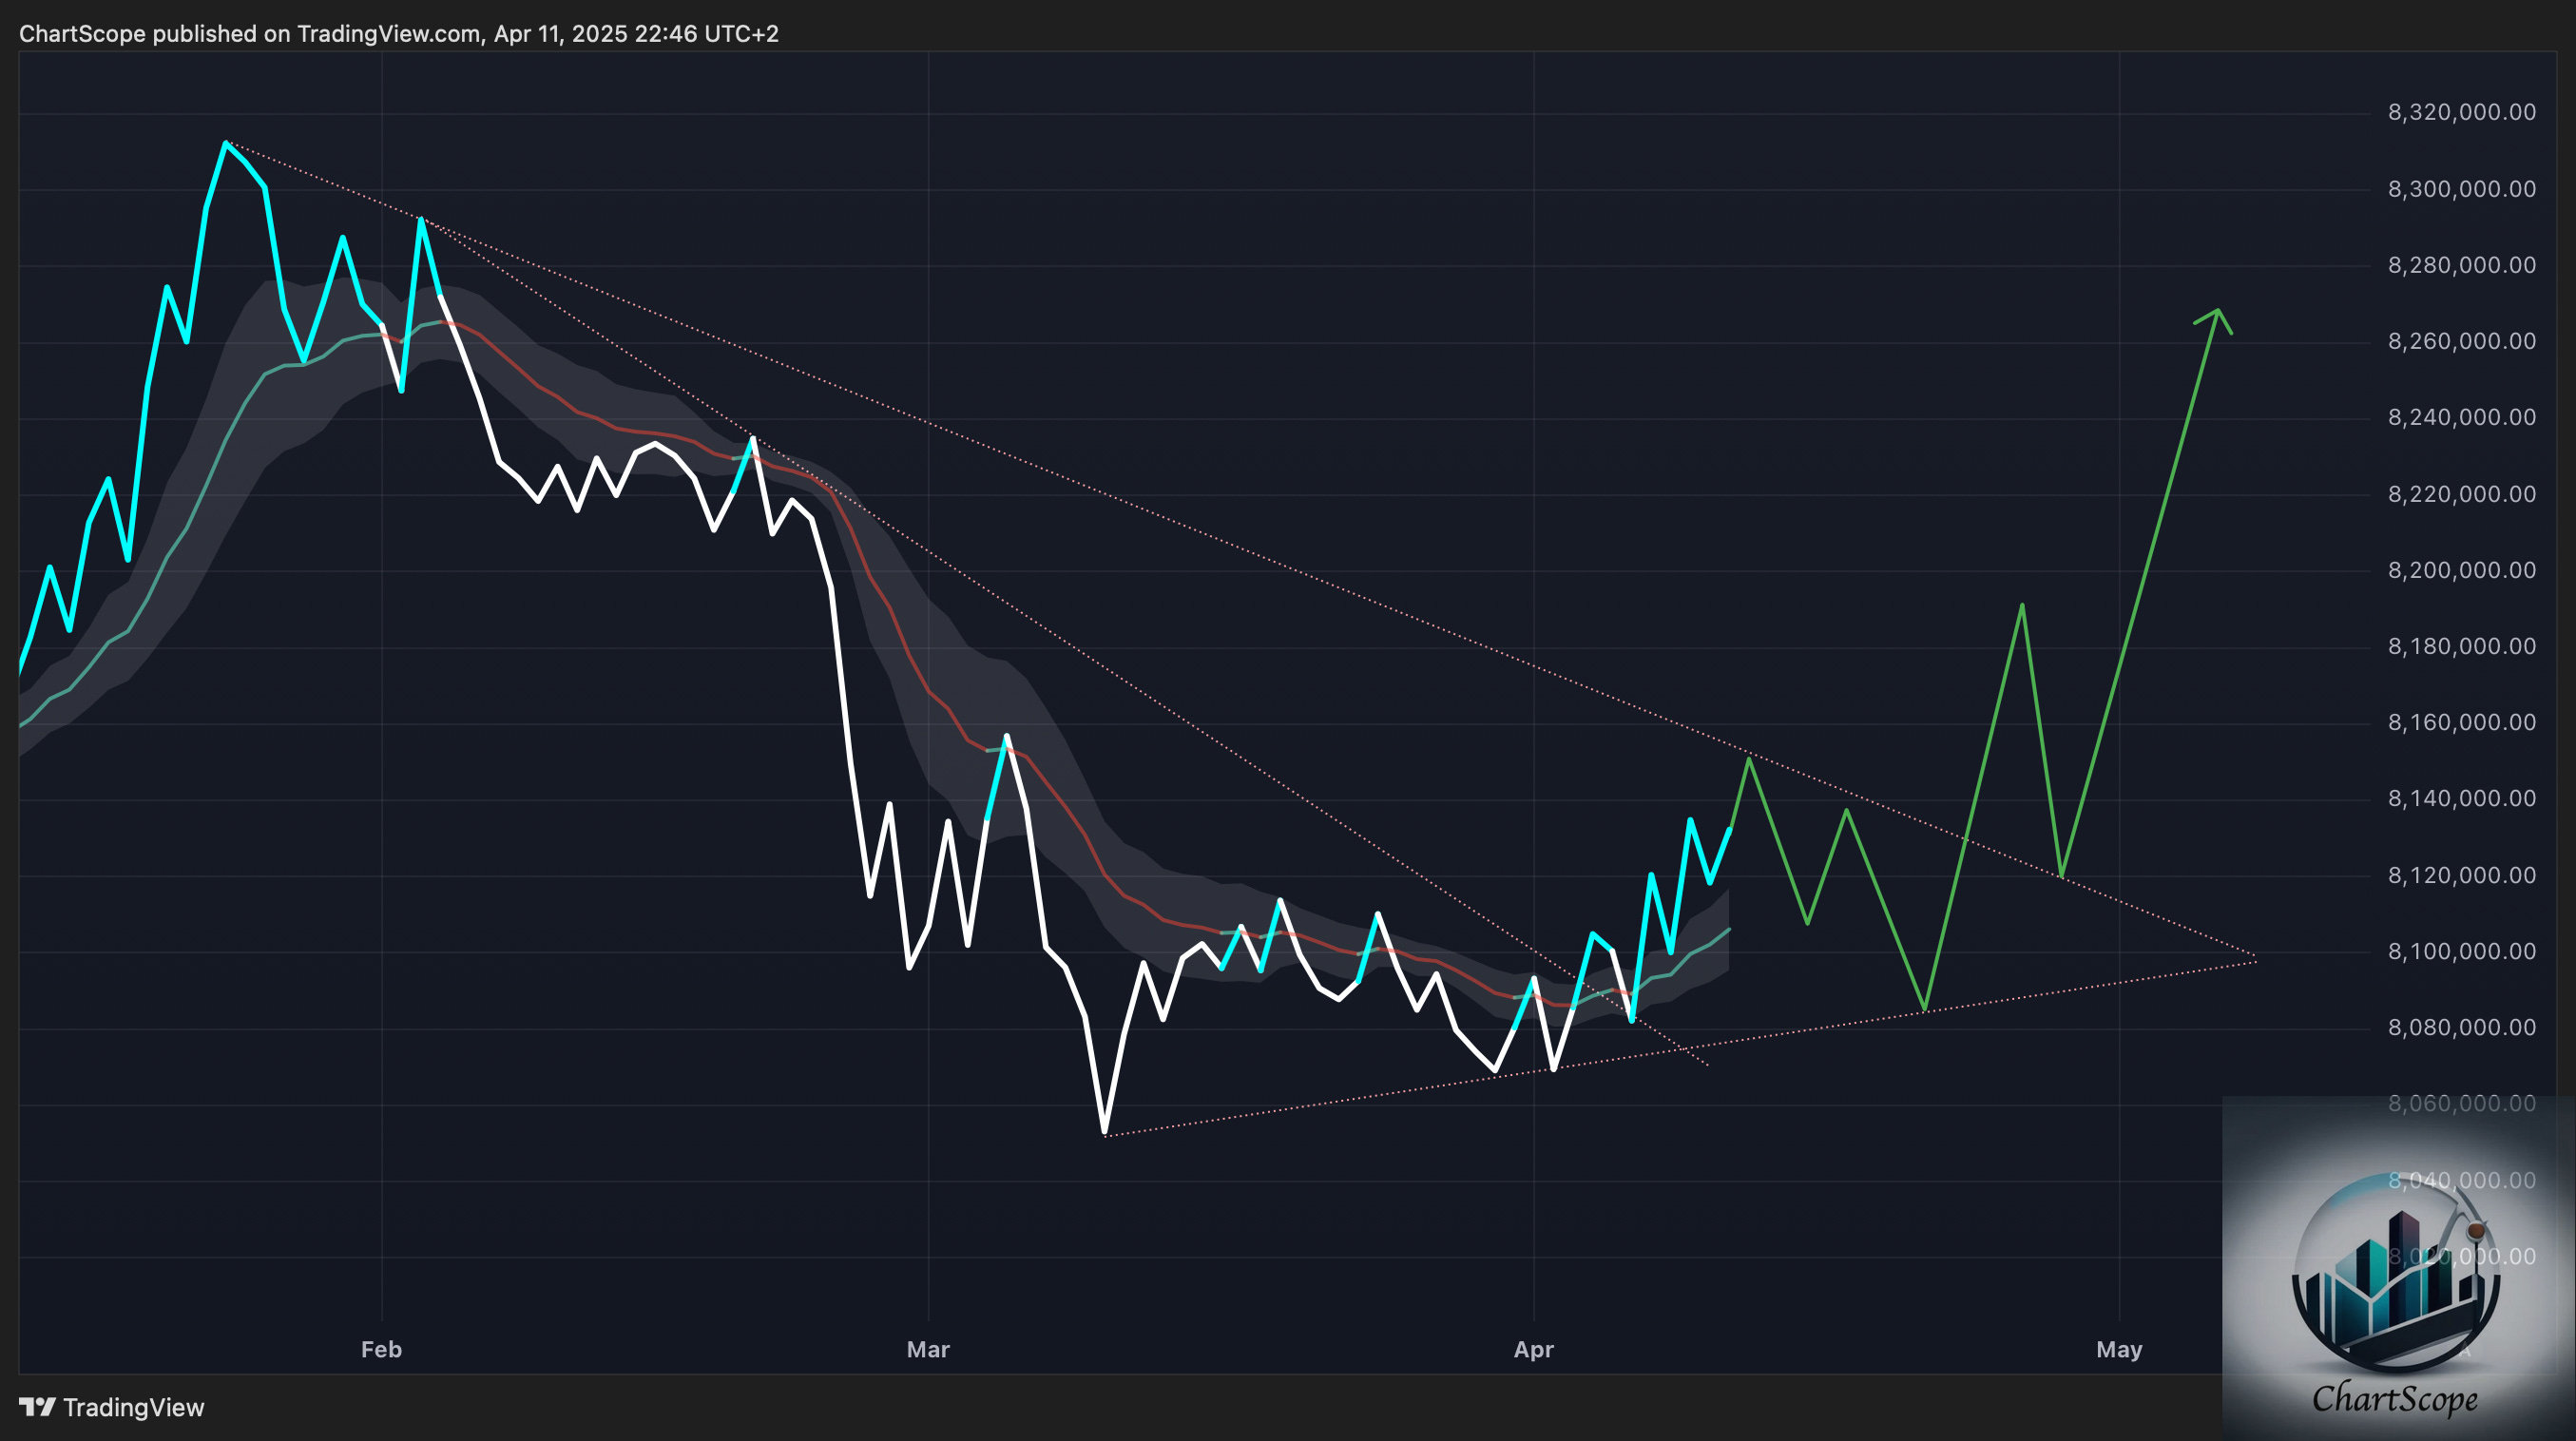Click the 8,260,000.00 price axis label

tap(2461, 341)
